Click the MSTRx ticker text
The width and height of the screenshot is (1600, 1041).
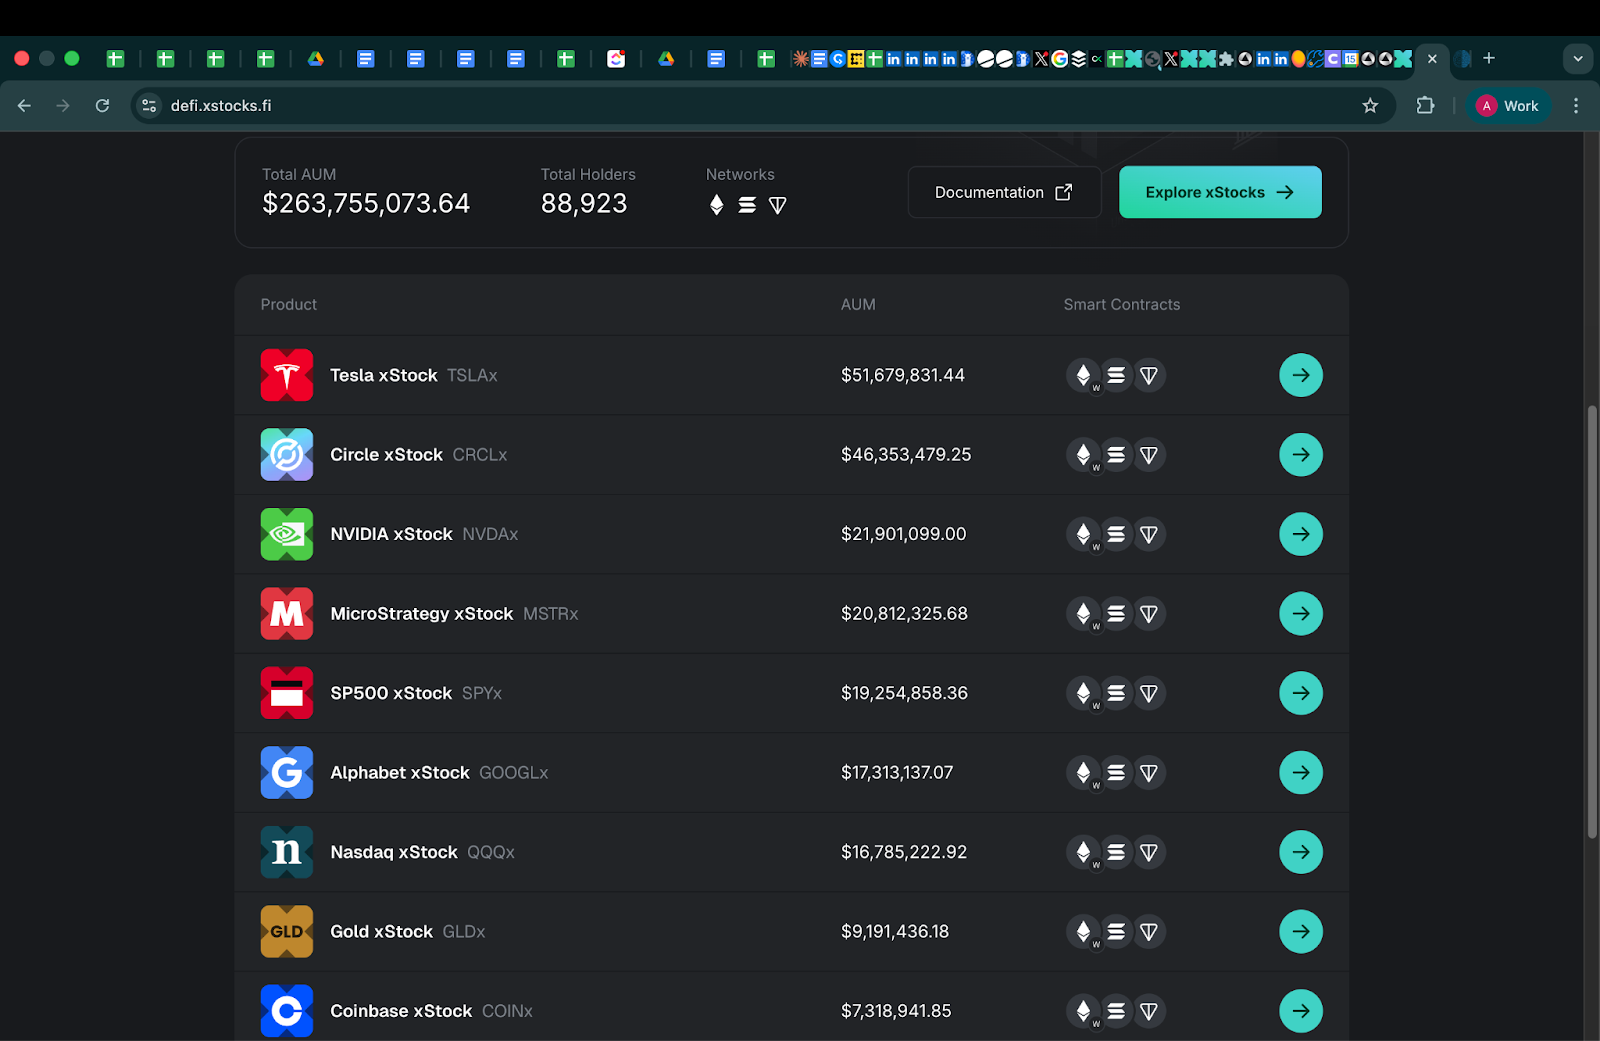tap(551, 613)
